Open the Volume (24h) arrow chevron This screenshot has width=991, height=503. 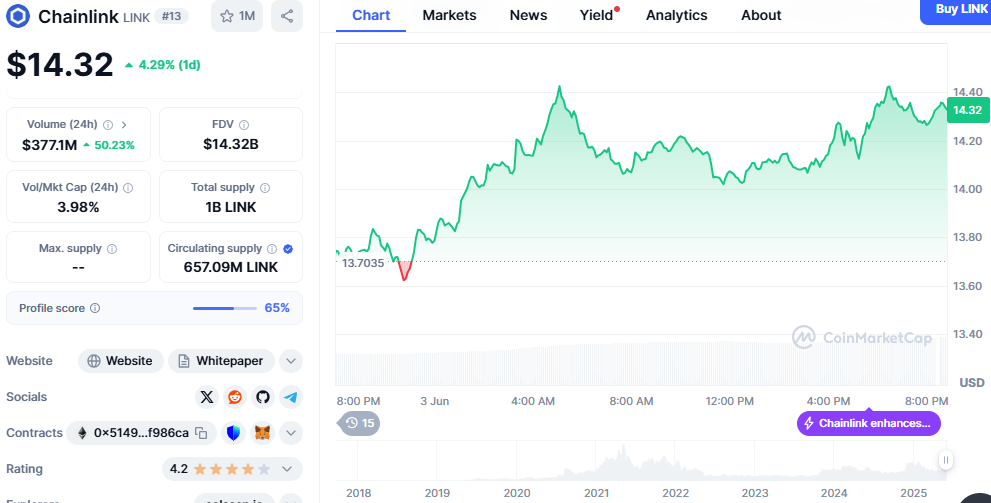pos(124,124)
